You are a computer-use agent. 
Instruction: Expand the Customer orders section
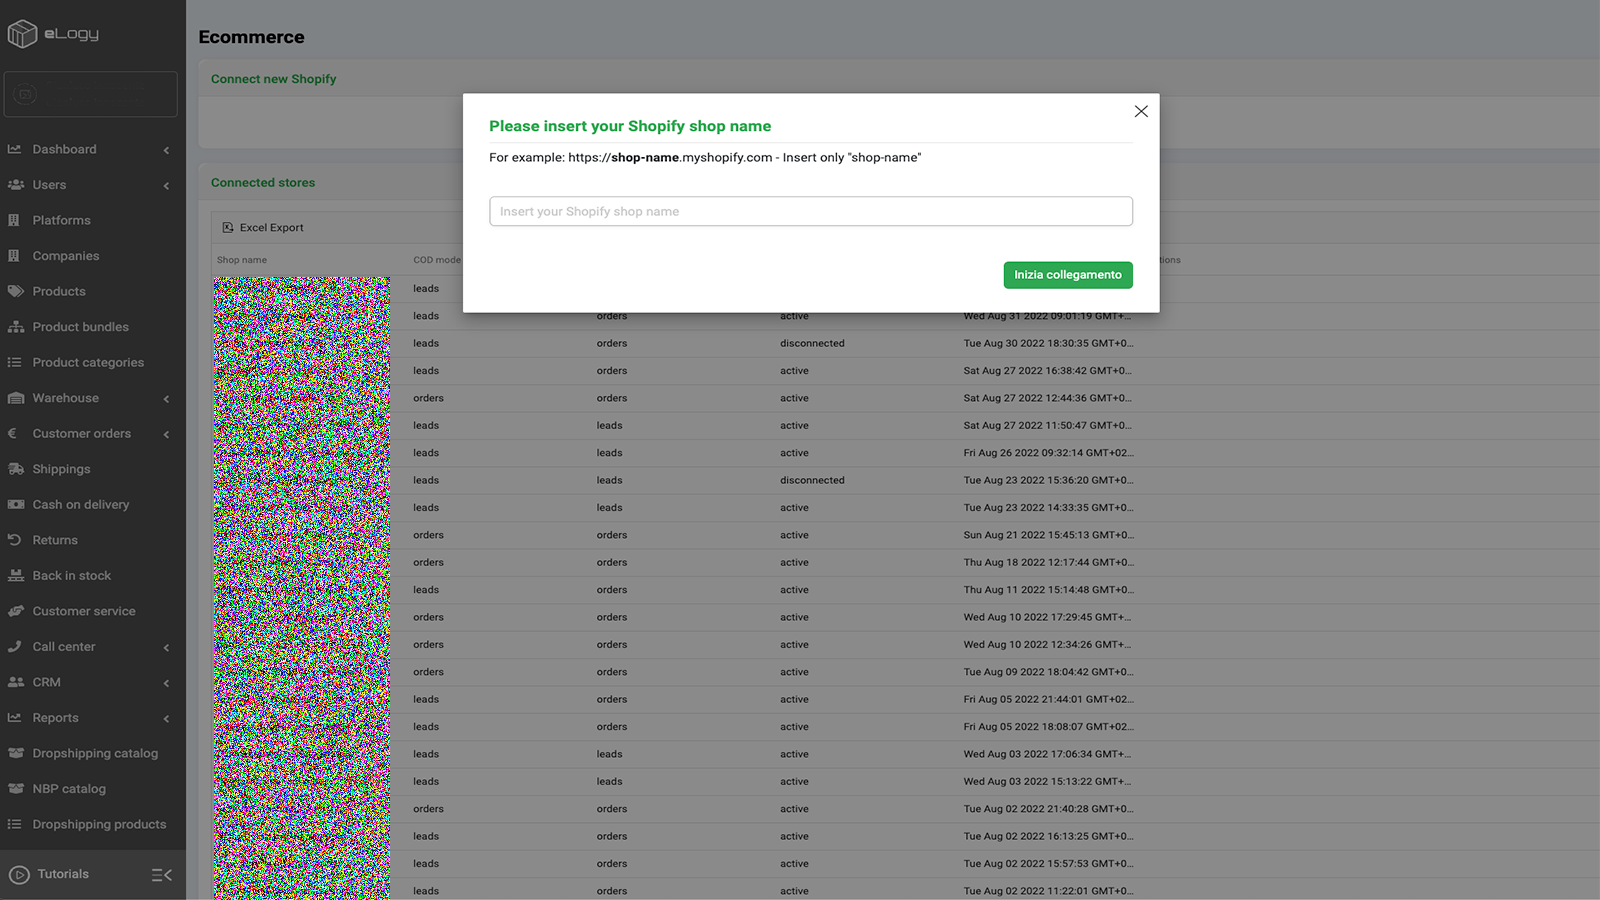coord(167,433)
